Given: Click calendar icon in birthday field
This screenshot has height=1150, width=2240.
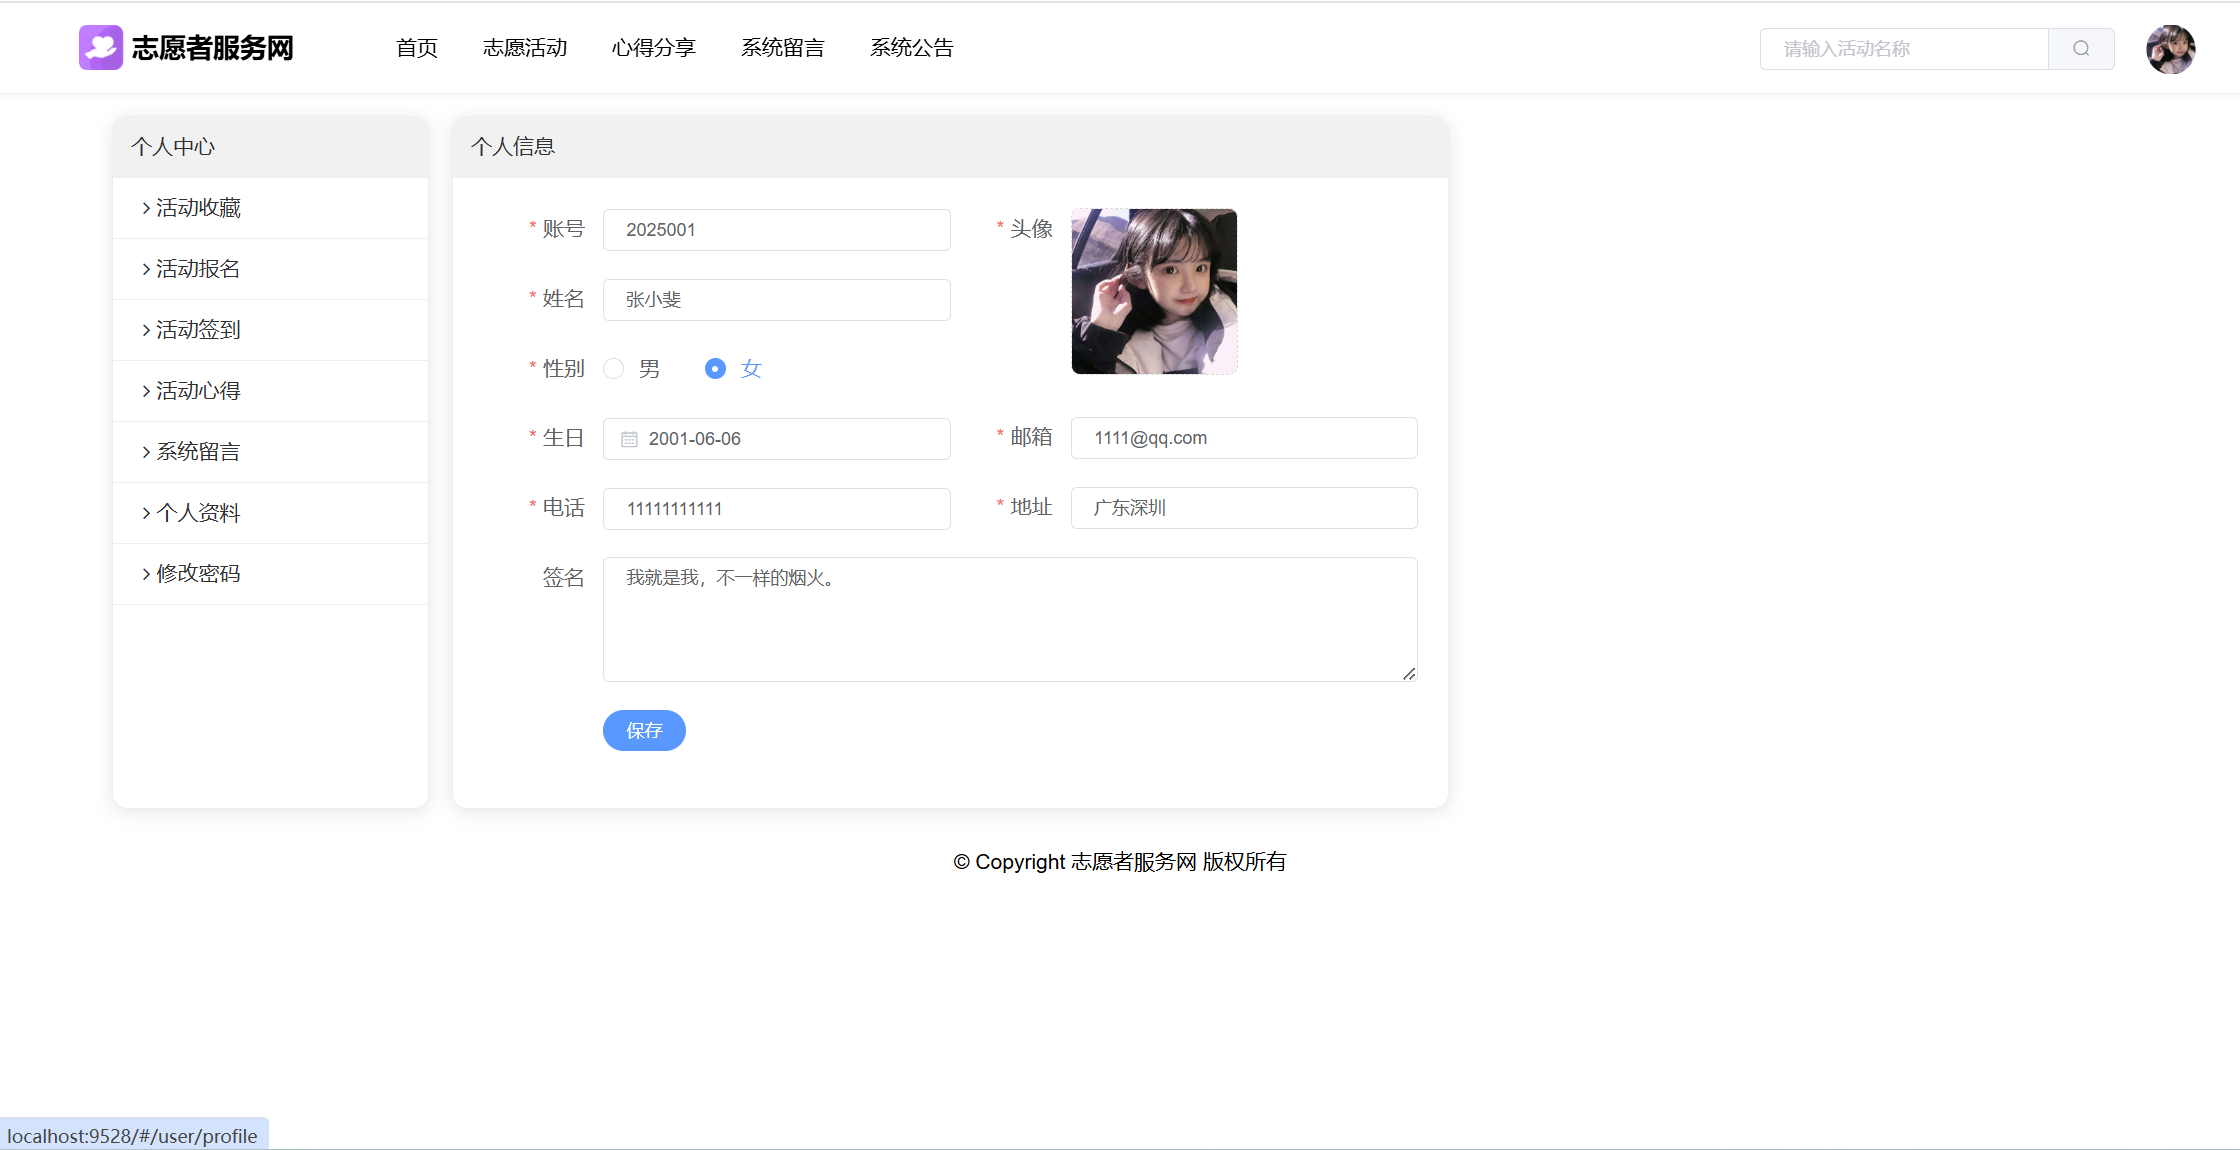Looking at the screenshot, I should 629,439.
